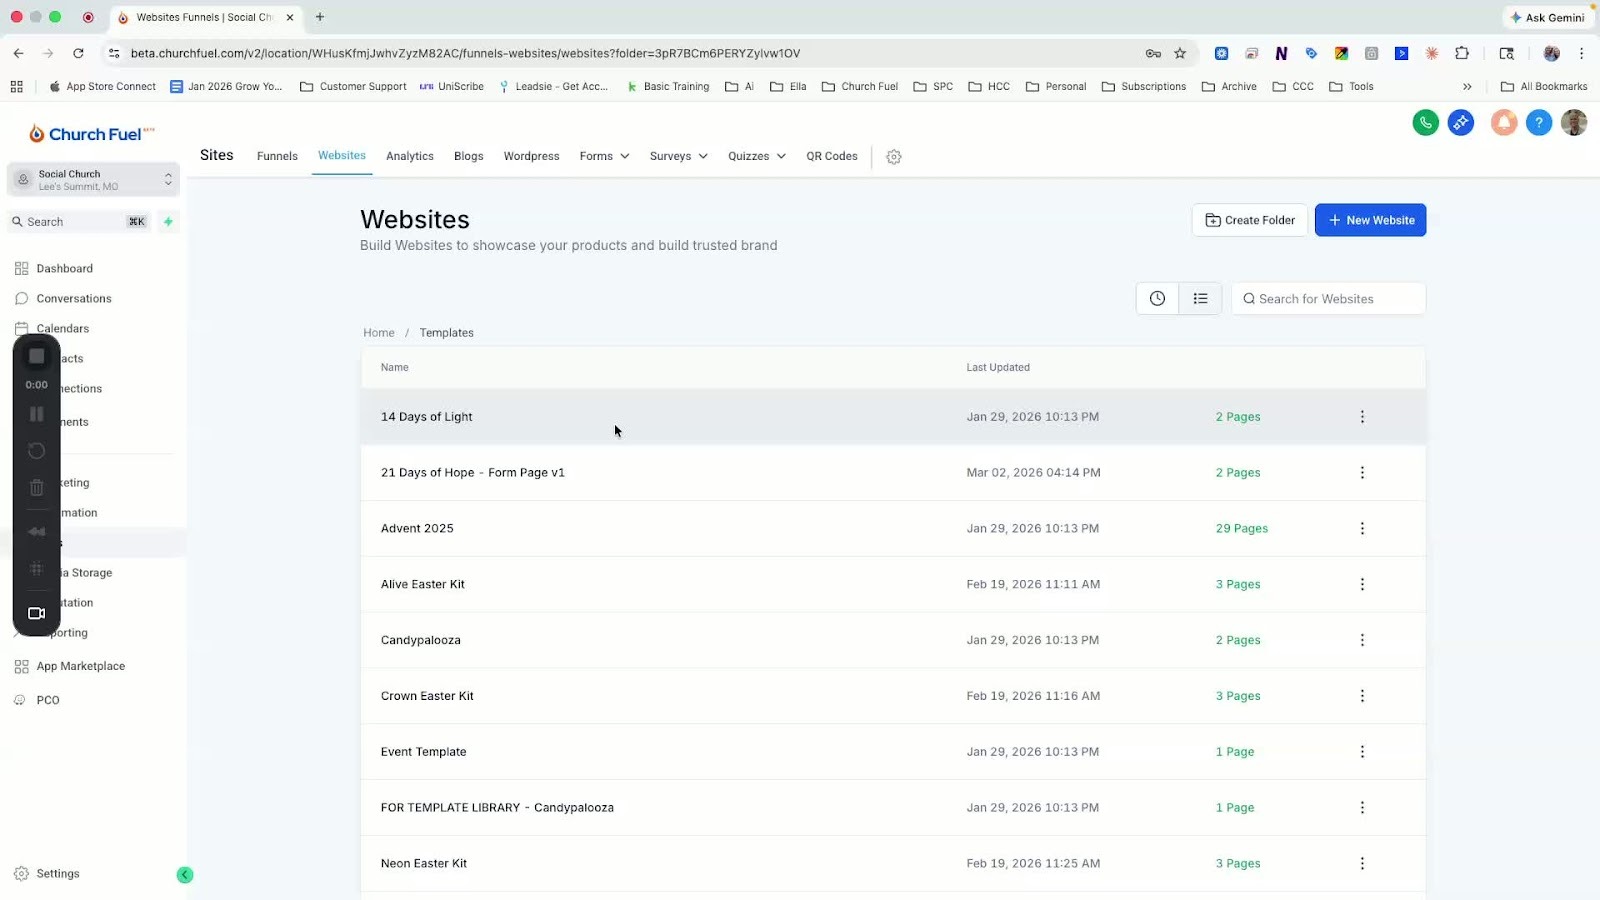Expand the Forms dropdown
The width and height of the screenshot is (1600, 900).
[604, 156]
